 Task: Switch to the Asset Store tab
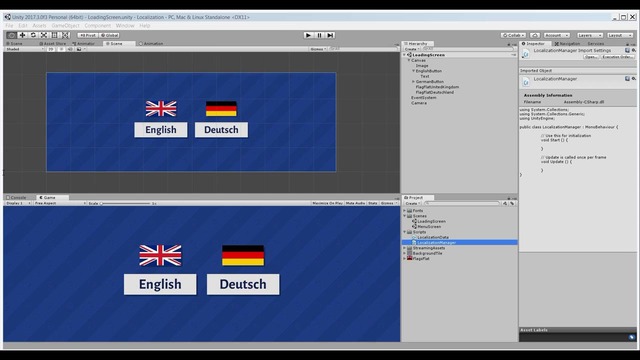pyautogui.click(x=53, y=43)
